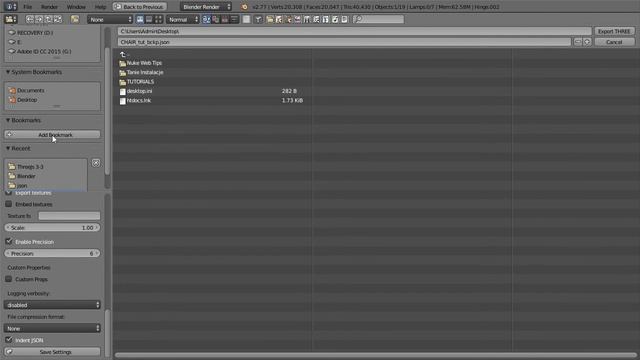Toggle text files filter
Viewport: 640px width, 360px height.
[x=344, y=19]
